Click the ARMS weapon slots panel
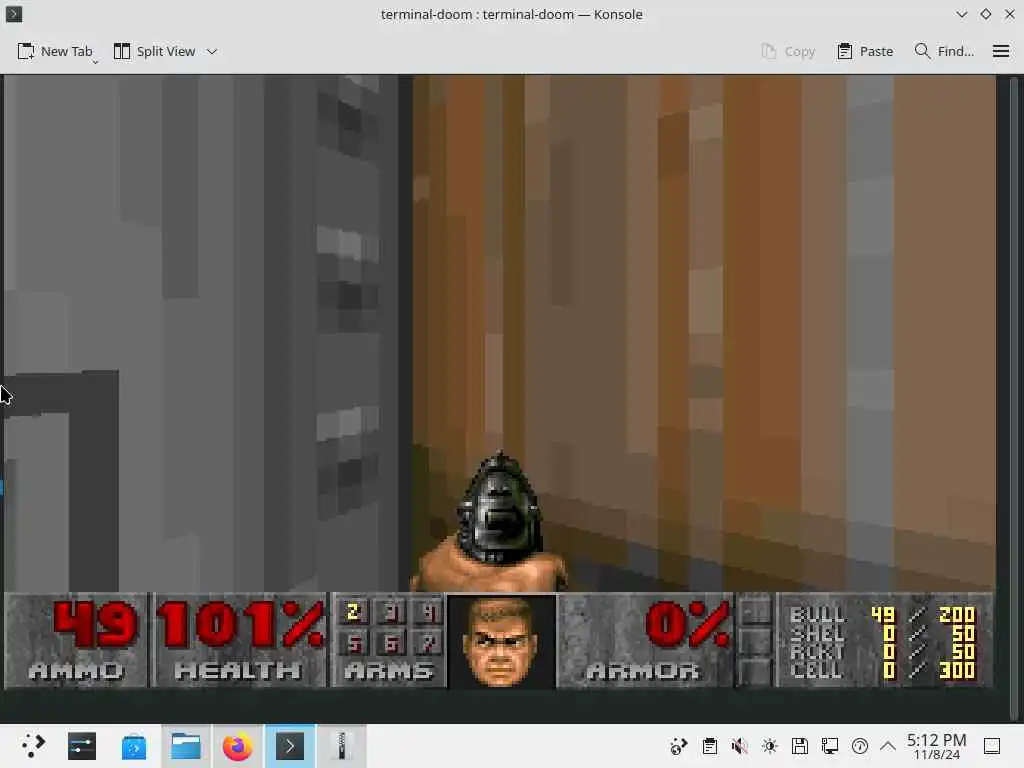Screen dimensions: 1024x768 click(x=389, y=640)
